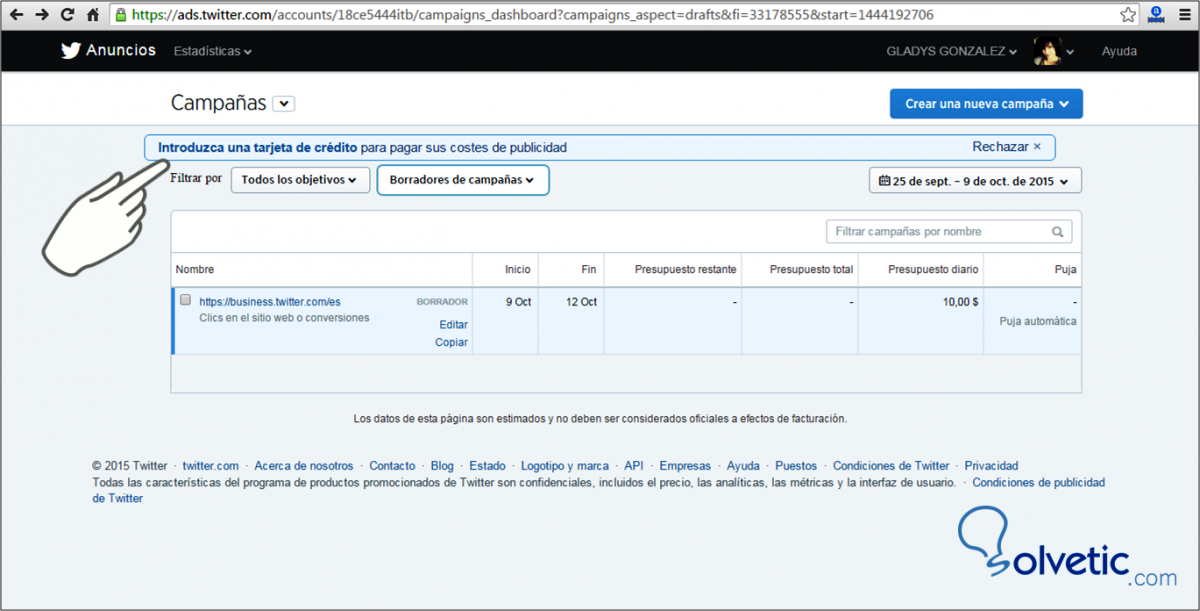Tick the checkbox for business.twitter.com/es campaign

coord(185,299)
